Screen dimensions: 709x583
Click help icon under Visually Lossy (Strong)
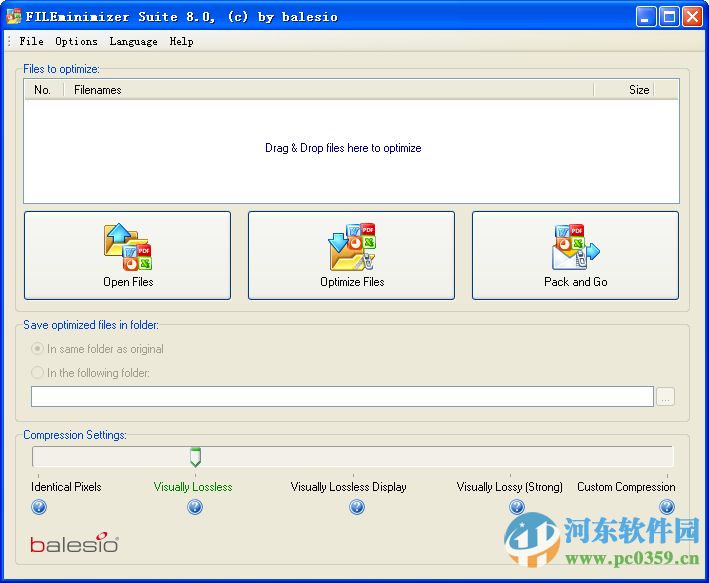click(517, 507)
